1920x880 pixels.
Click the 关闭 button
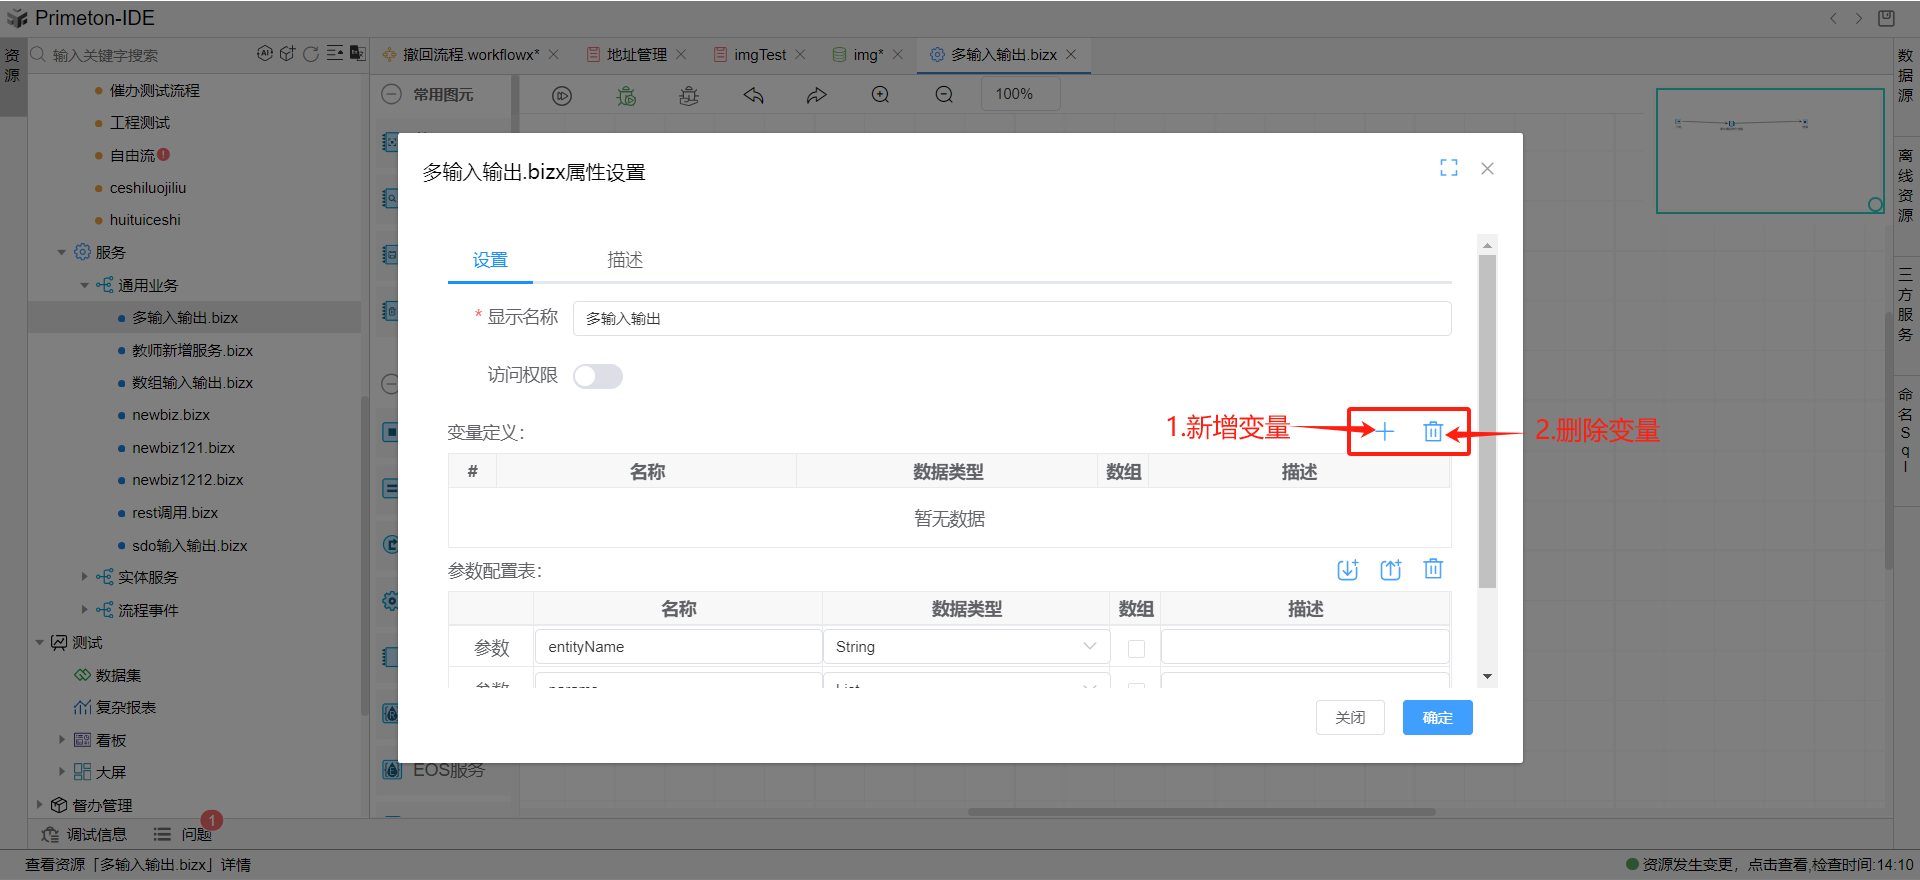pos(1350,717)
